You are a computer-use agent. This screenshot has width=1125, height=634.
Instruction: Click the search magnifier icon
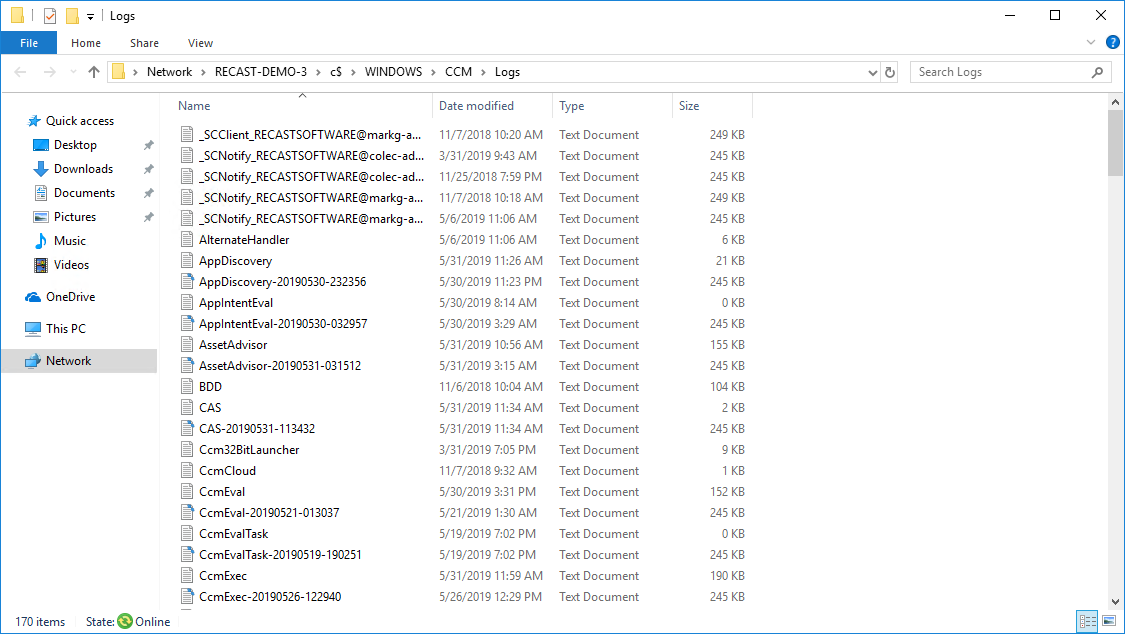[x=1097, y=72]
